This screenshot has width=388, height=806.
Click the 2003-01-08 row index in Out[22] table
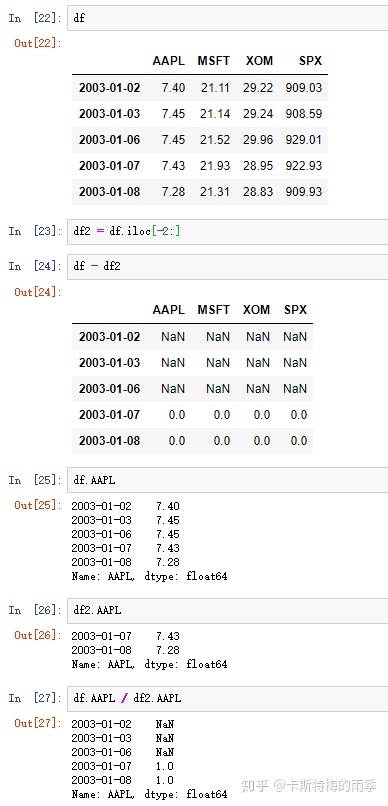pos(109,192)
